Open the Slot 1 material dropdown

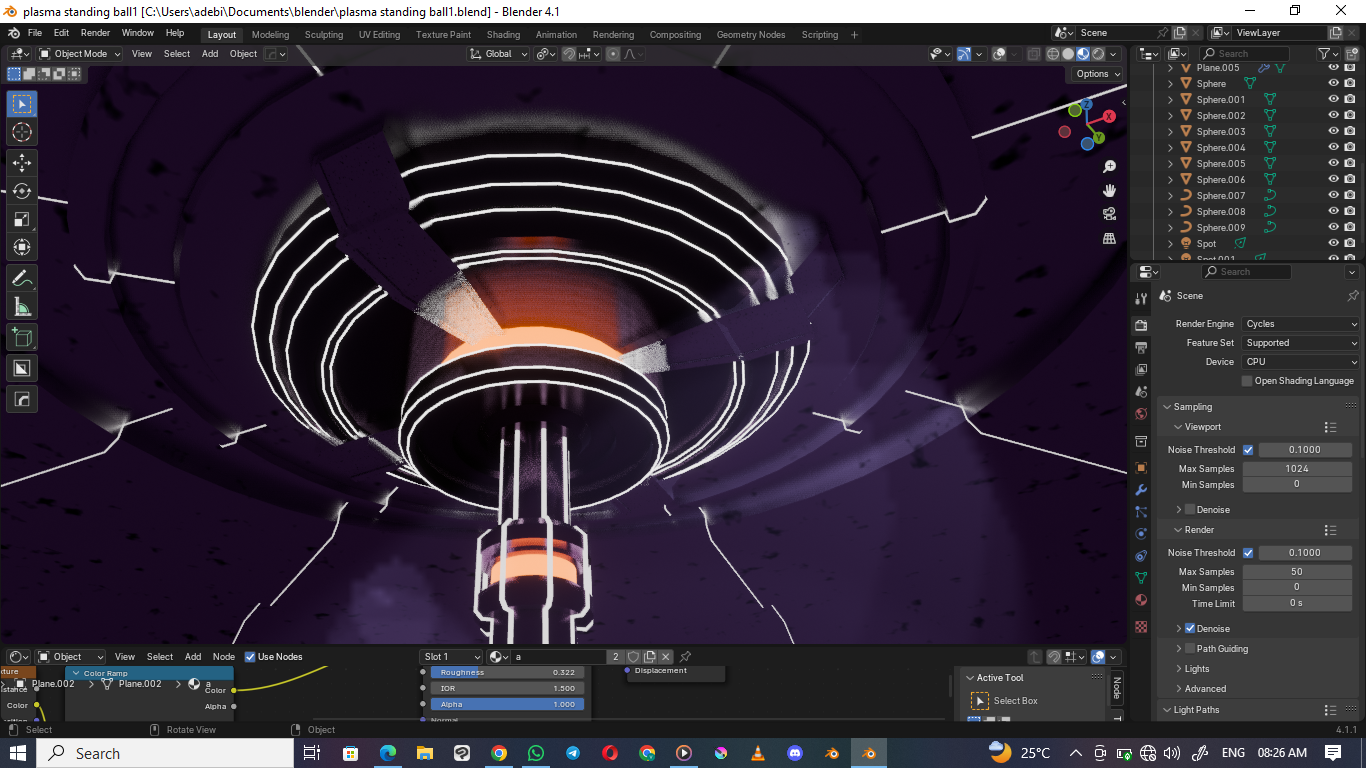(451, 657)
